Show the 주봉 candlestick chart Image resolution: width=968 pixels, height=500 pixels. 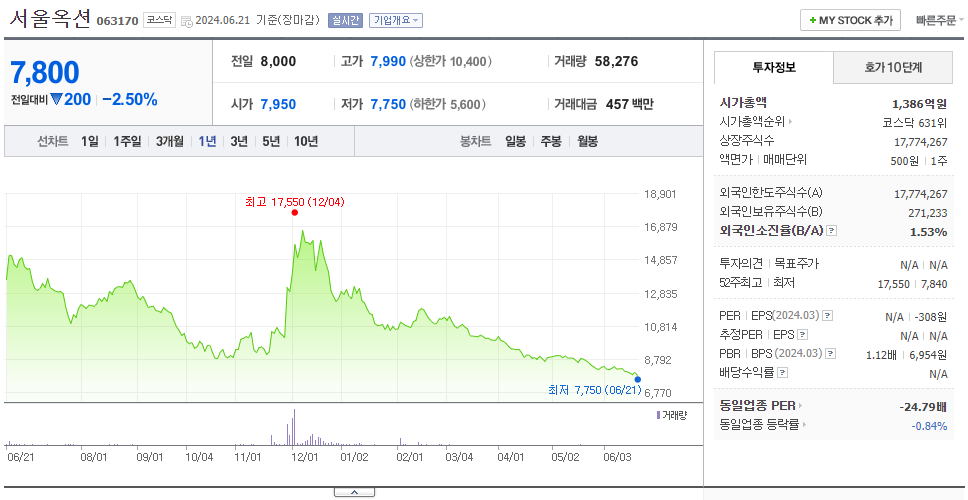tap(551, 141)
